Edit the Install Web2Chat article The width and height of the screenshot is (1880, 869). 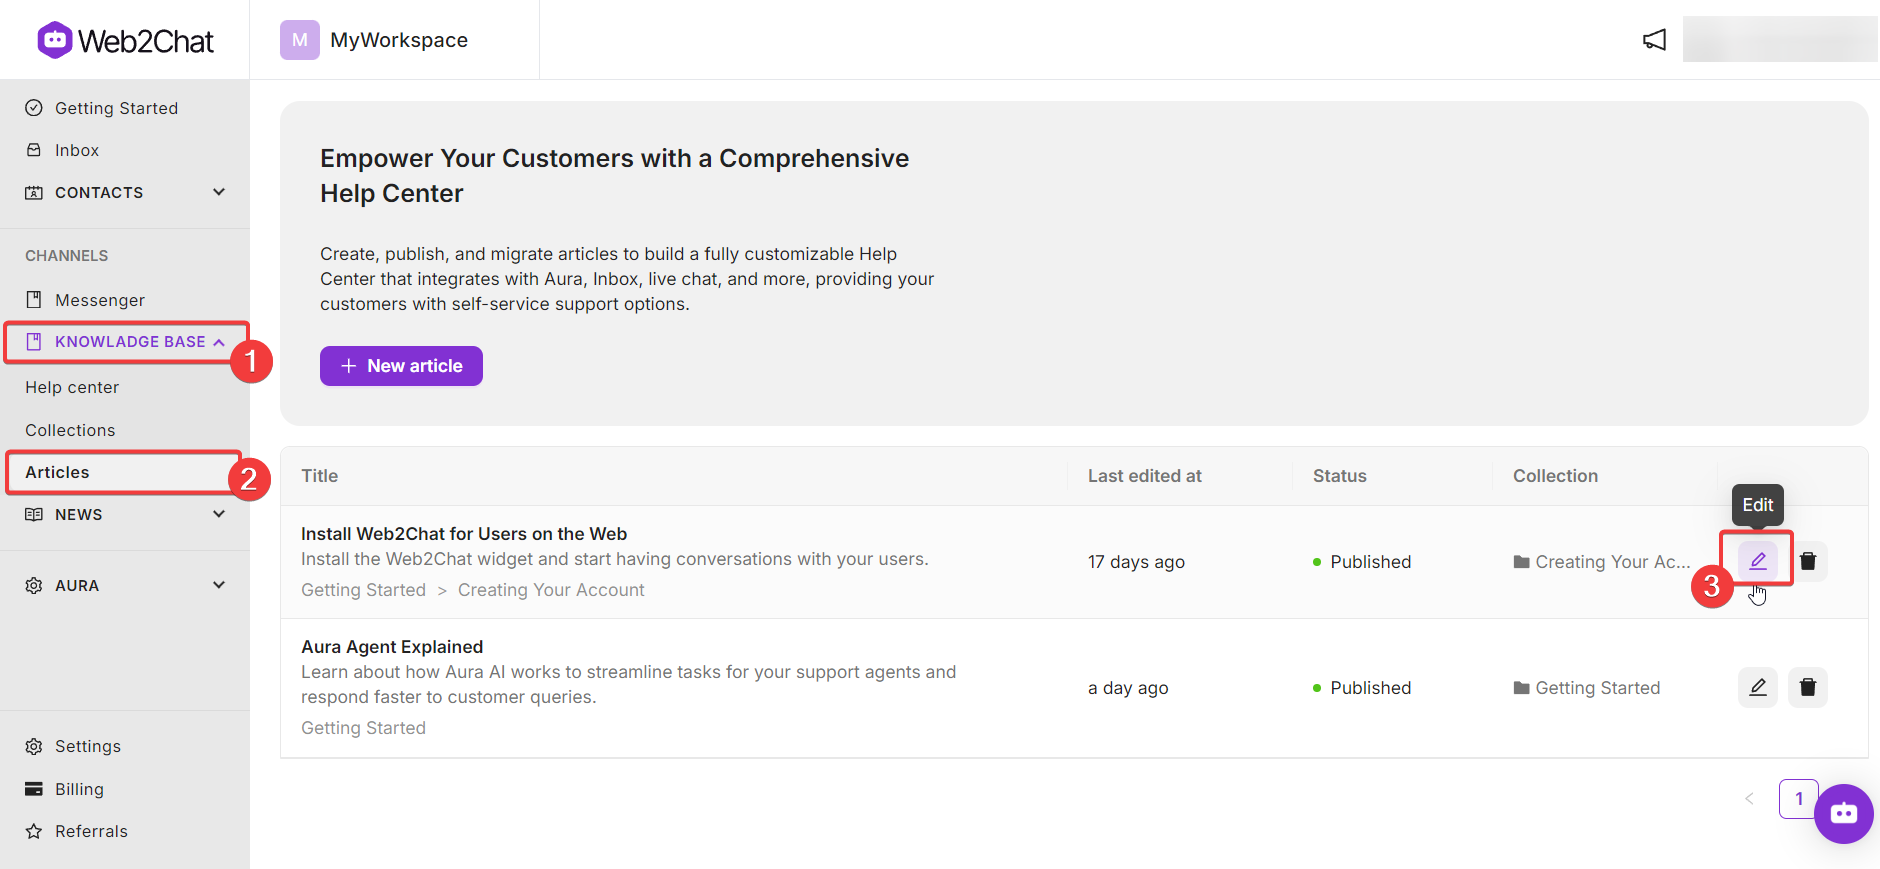click(x=1757, y=561)
